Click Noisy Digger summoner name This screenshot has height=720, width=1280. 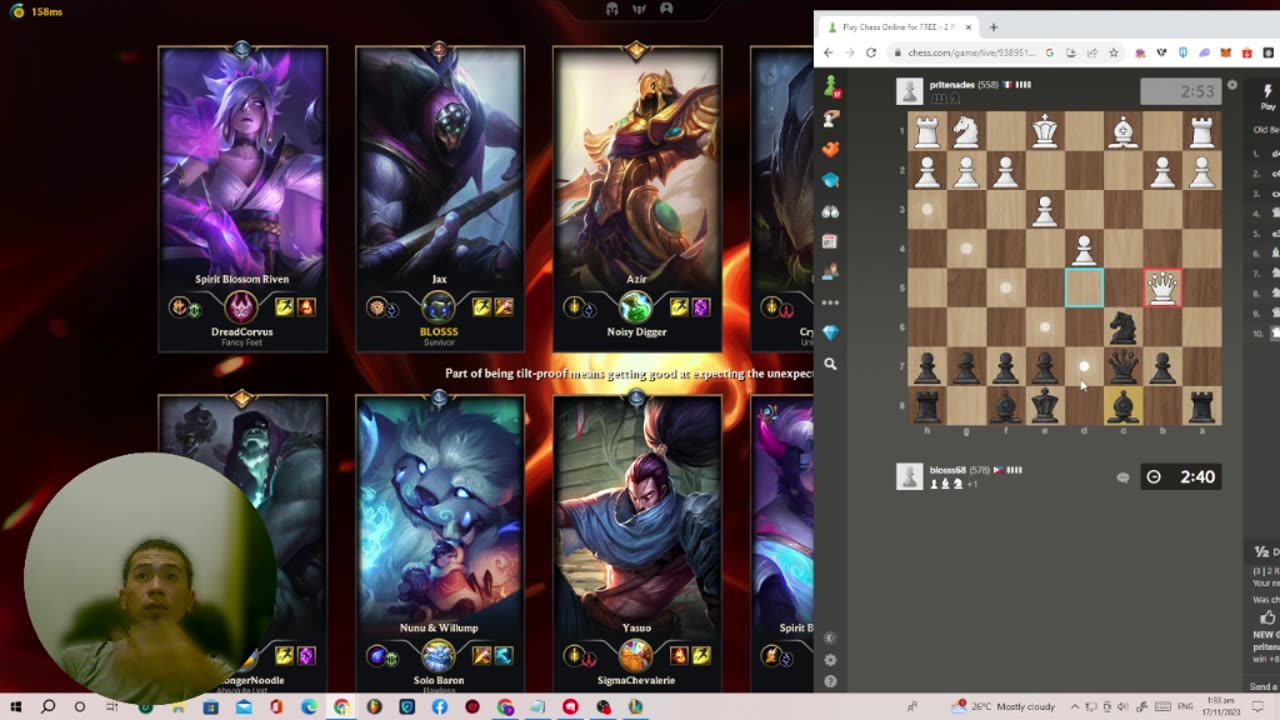637,332
